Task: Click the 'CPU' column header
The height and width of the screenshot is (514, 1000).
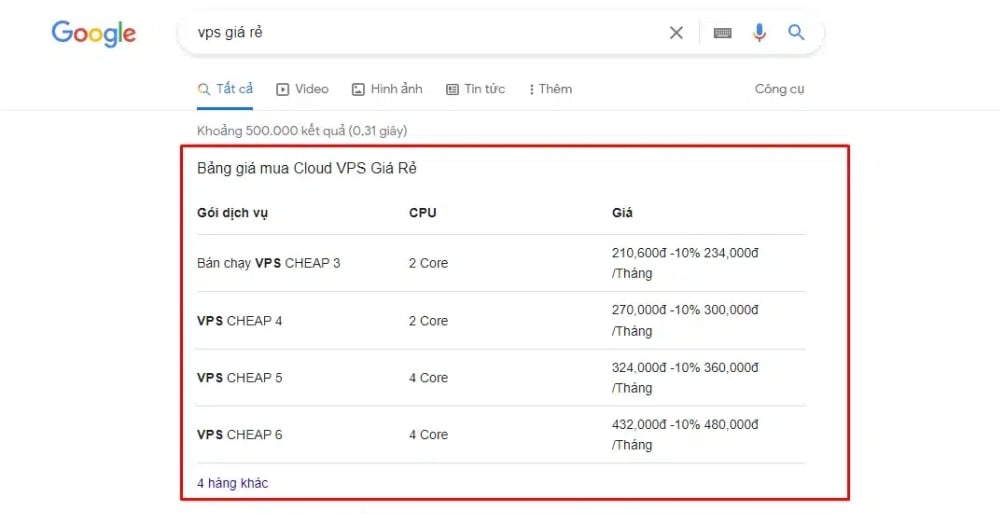Action: coord(423,213)
